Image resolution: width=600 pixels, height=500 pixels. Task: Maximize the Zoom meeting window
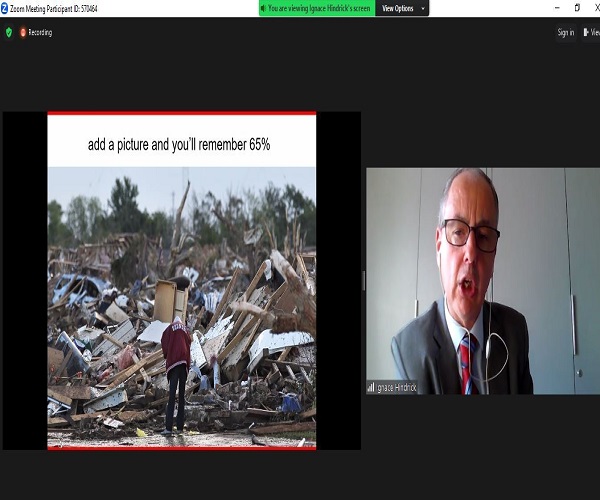(x=577, y=8)
